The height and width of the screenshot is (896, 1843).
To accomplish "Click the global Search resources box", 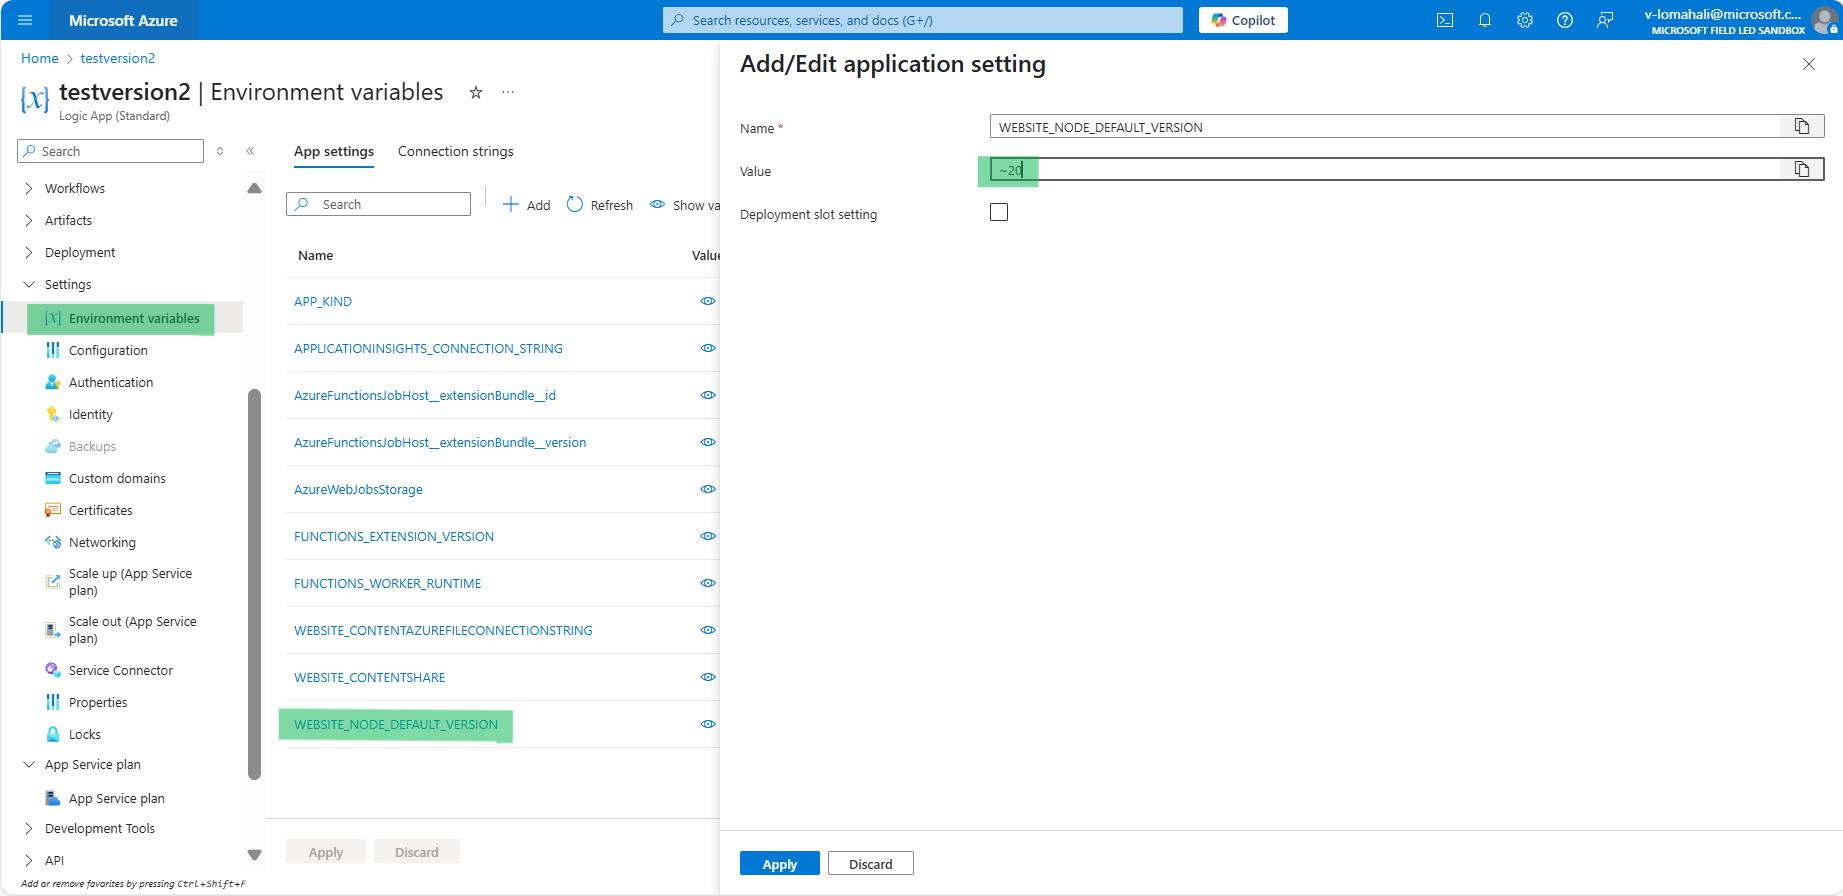I will click(x=922, y=20).
